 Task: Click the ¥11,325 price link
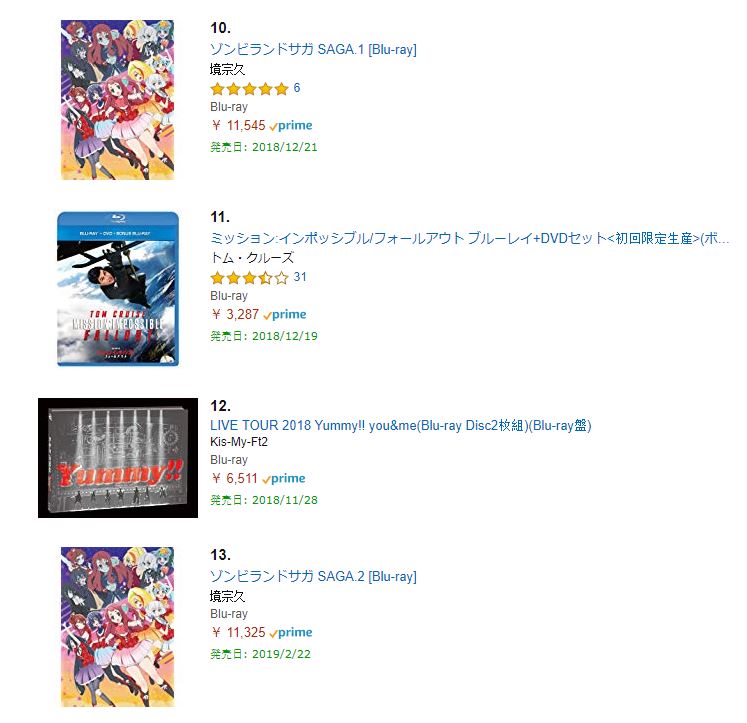(x=238, y=633)
